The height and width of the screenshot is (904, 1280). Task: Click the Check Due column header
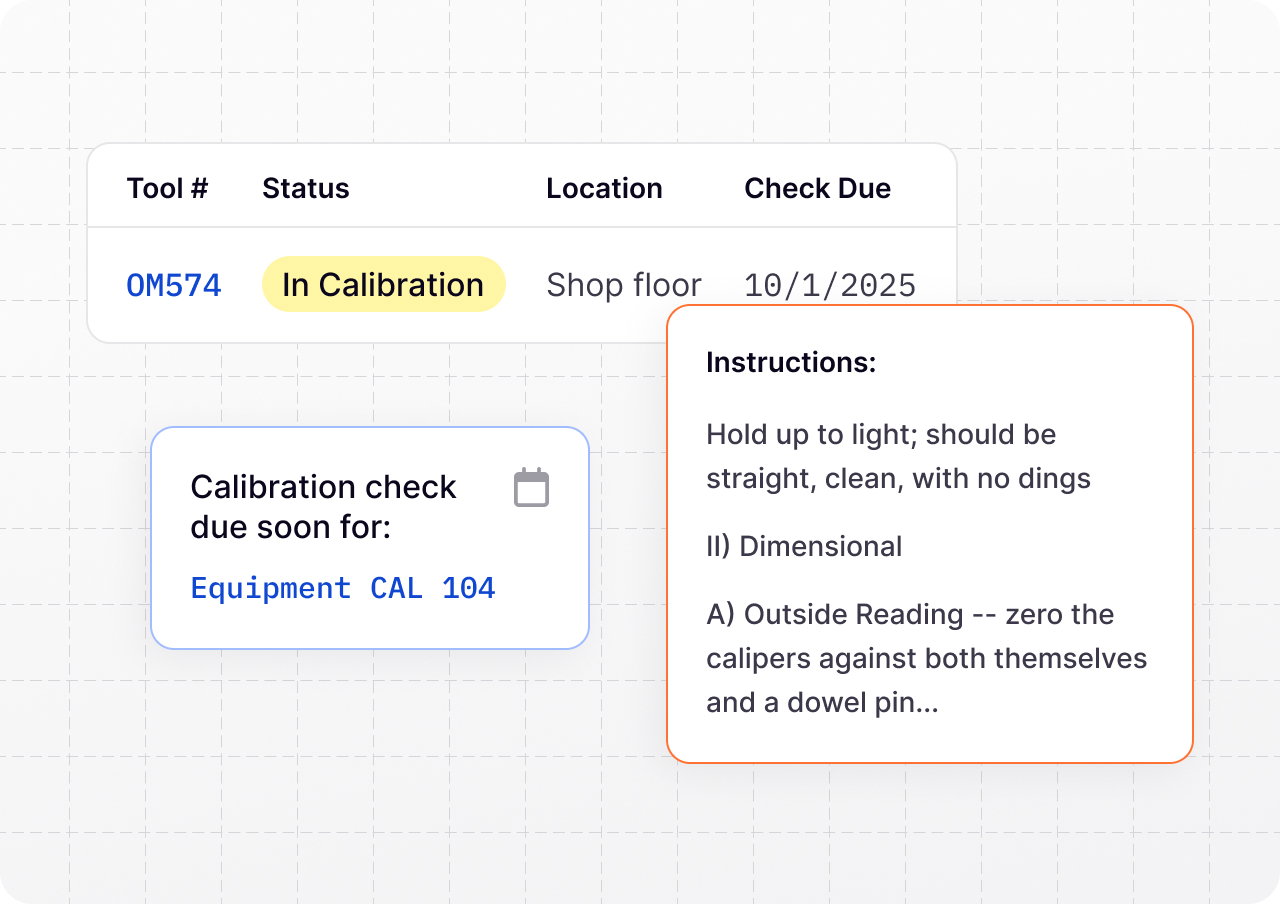tap(817, 188)
